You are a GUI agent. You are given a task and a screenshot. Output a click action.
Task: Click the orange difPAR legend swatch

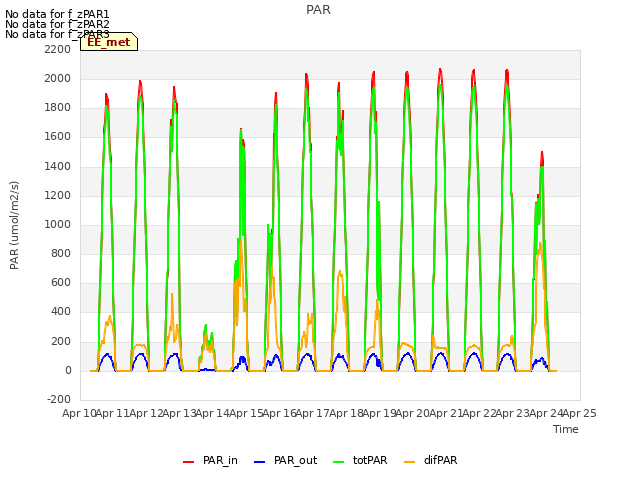[x=409, y=462]
